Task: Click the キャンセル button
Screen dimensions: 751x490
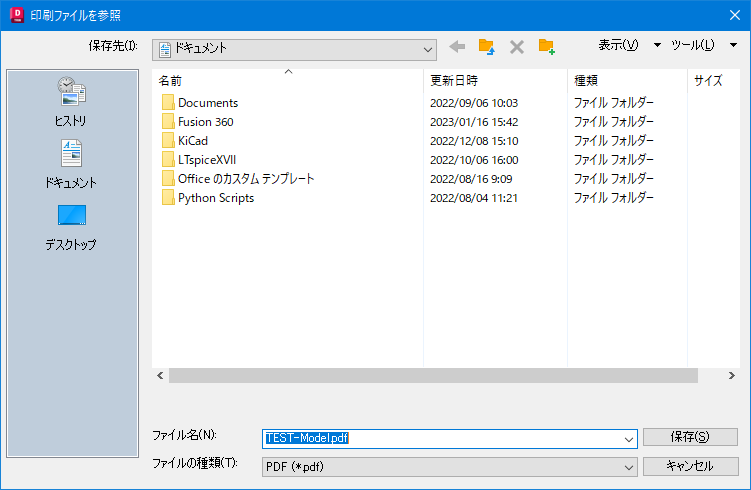Action: [x=690, y=466]
